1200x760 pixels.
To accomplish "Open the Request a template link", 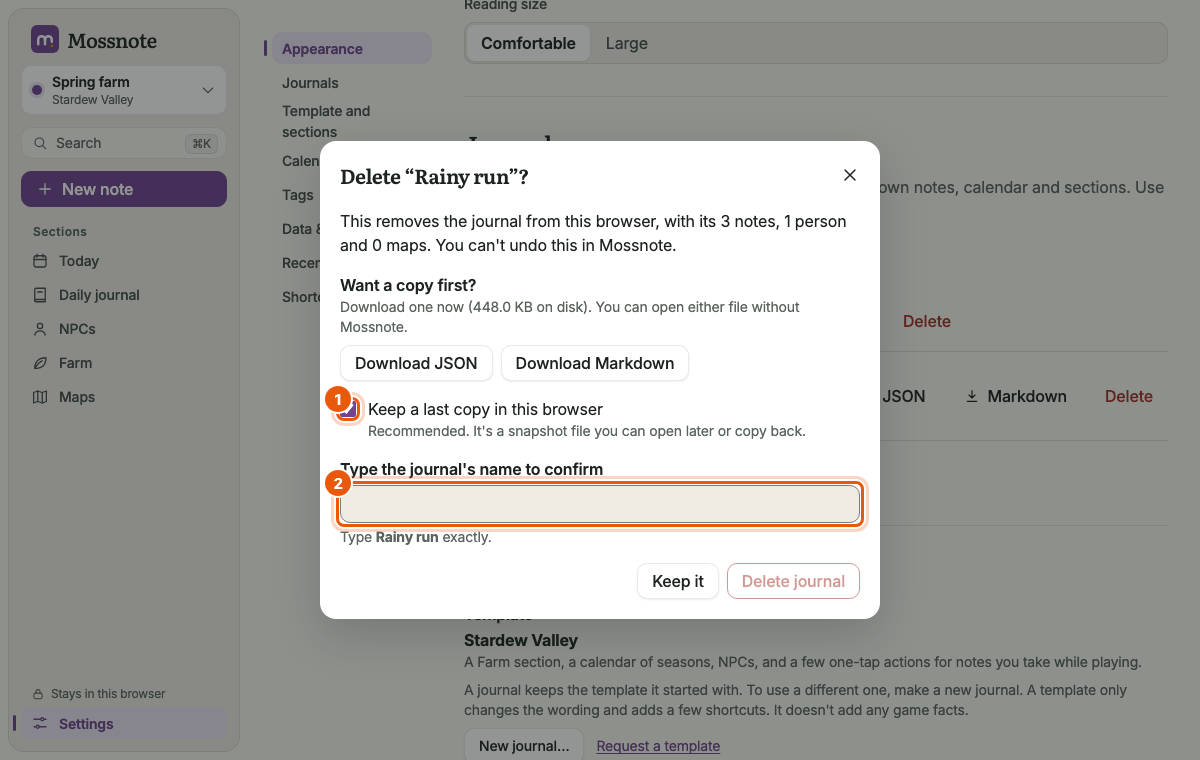I will pos(658,746).
